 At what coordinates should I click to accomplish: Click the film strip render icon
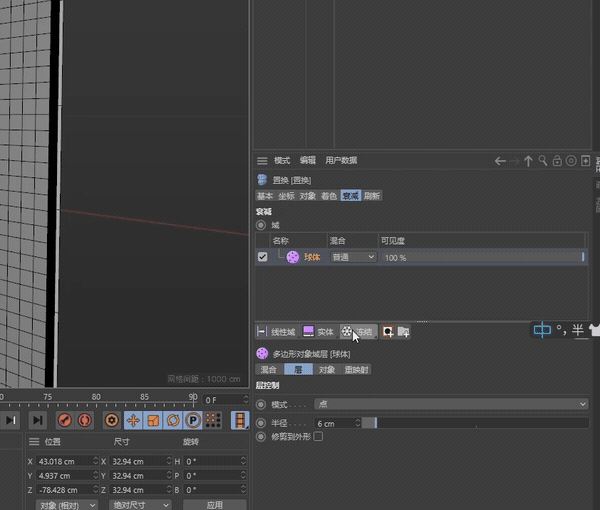(x=240, y=420)
